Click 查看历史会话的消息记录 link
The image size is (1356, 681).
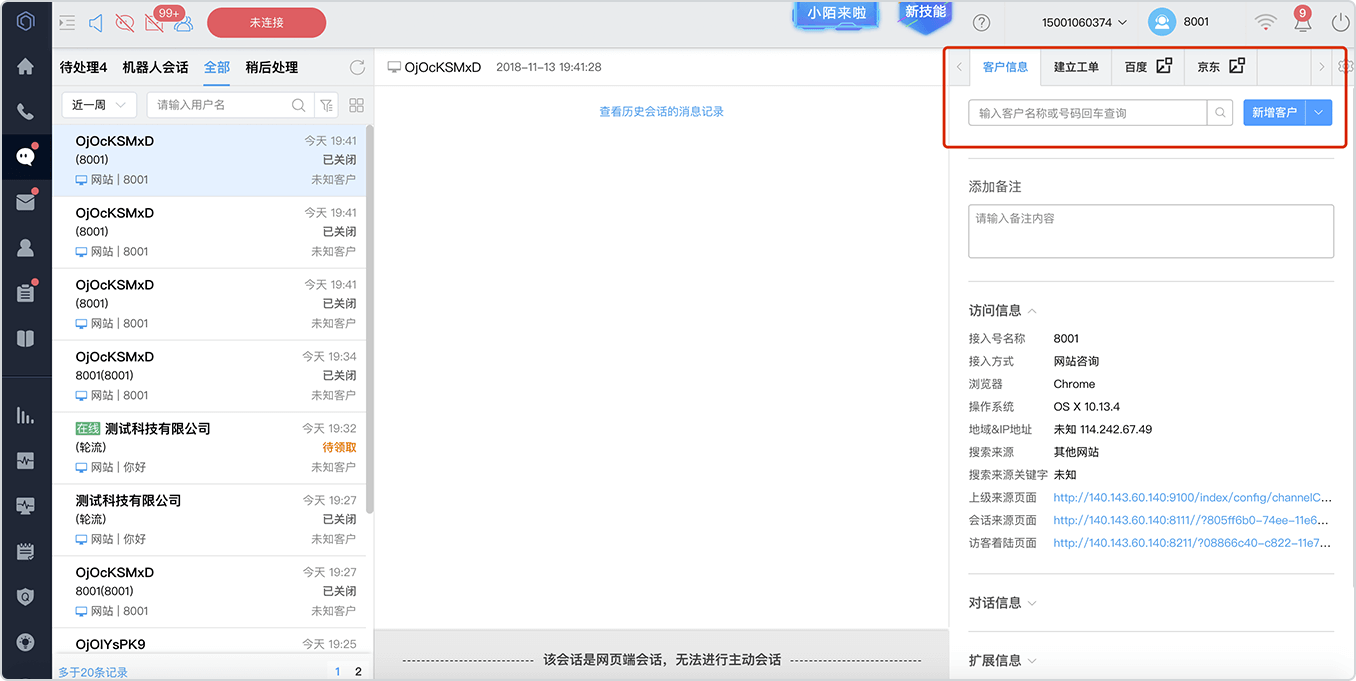click(x=661, y=111)
